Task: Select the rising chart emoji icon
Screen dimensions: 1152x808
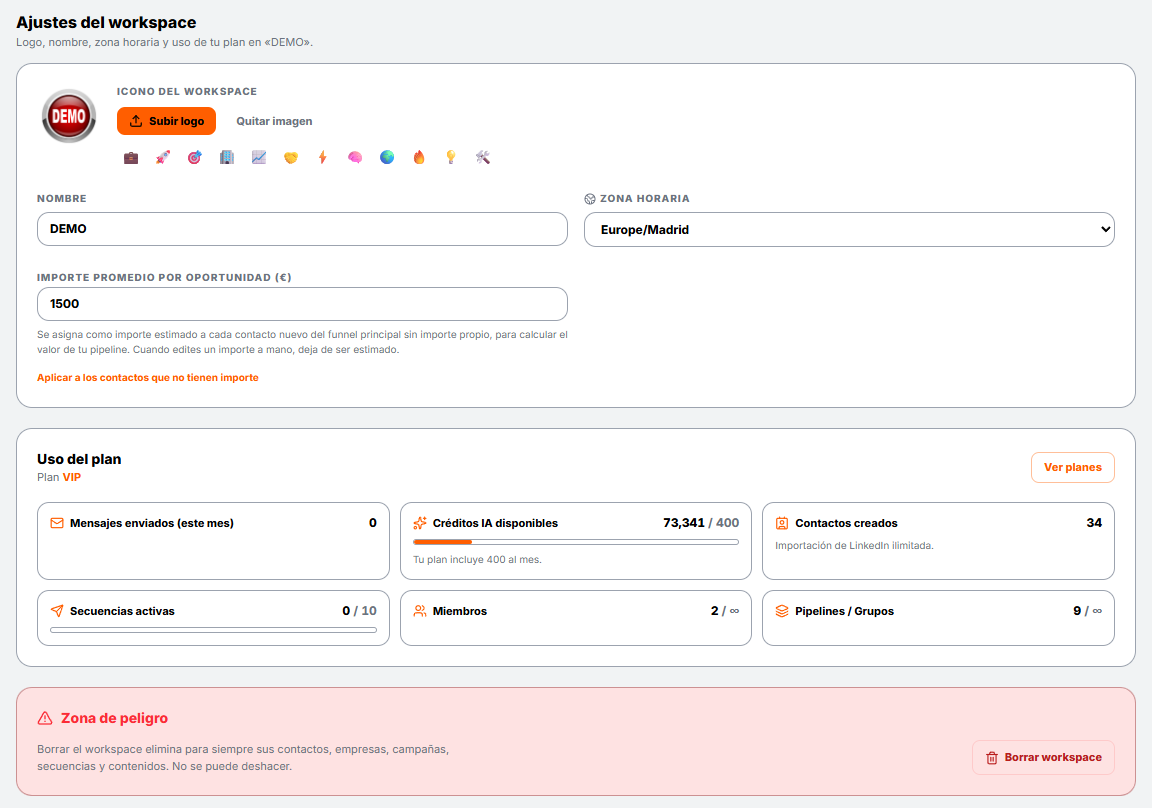Action: click(x=259, y=157)
